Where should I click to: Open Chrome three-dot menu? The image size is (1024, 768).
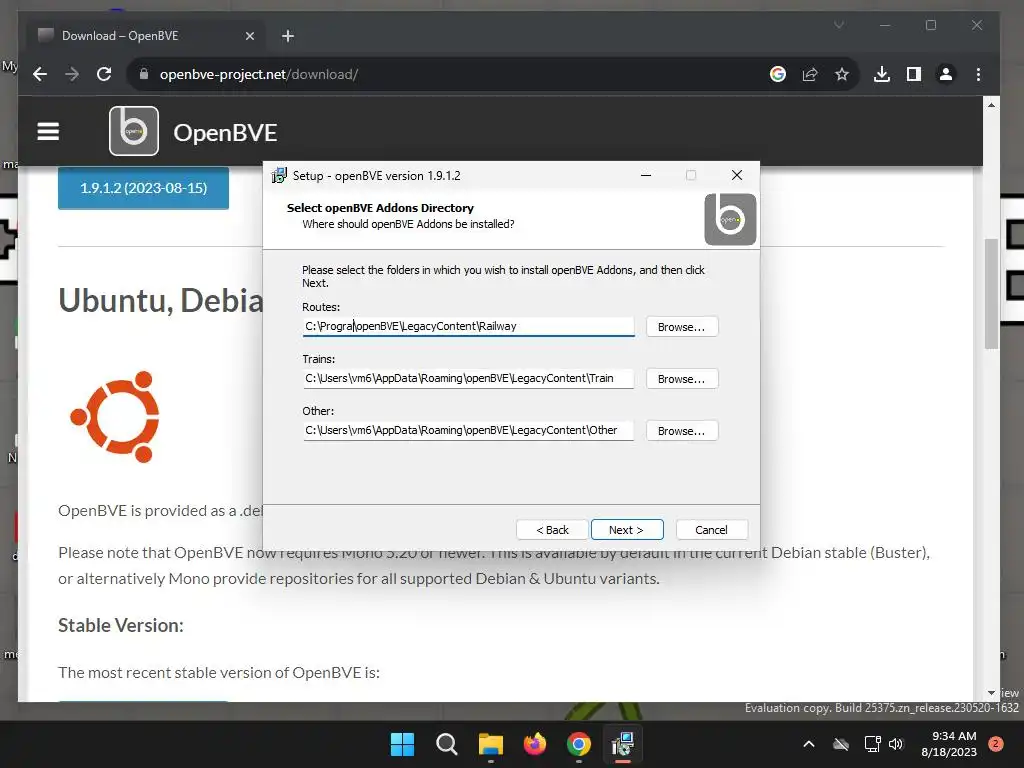[x=978, y=74]
